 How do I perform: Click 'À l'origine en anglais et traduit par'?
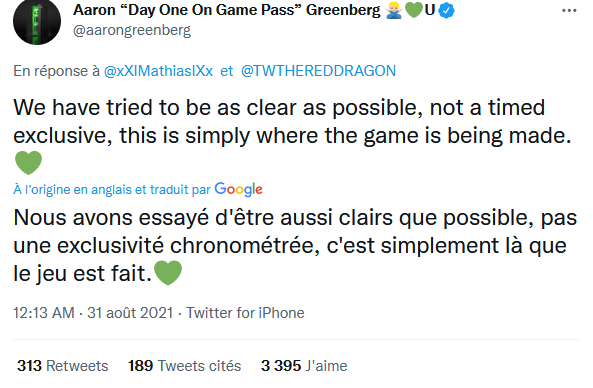click(112, 189)
